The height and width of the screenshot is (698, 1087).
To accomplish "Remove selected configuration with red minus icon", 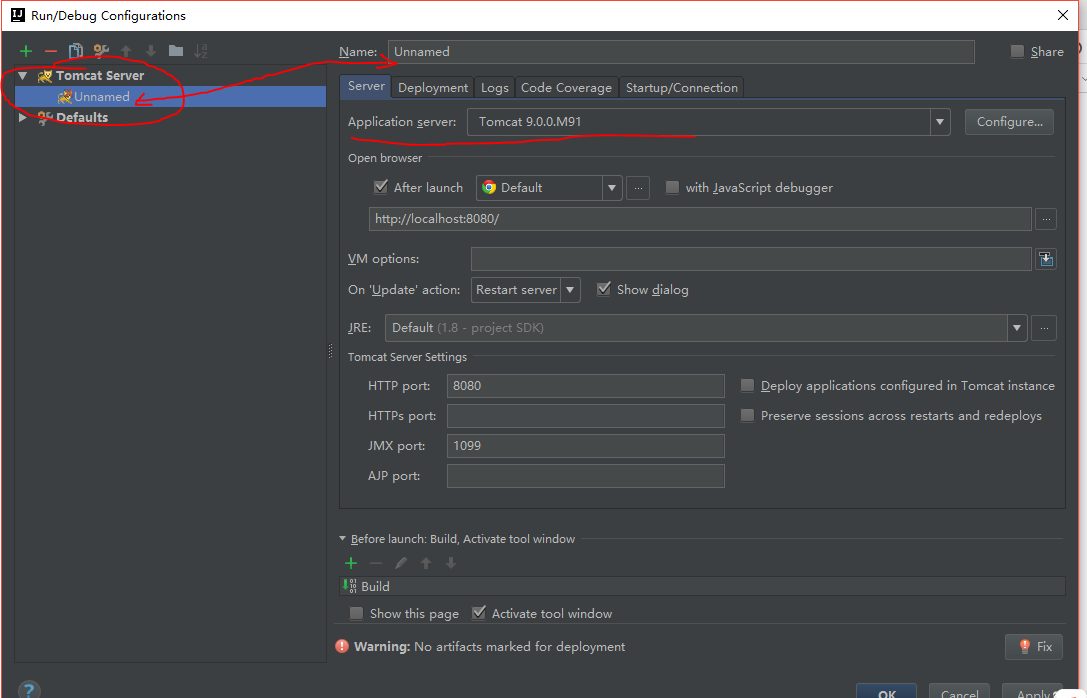I will [x=51, y=51].
